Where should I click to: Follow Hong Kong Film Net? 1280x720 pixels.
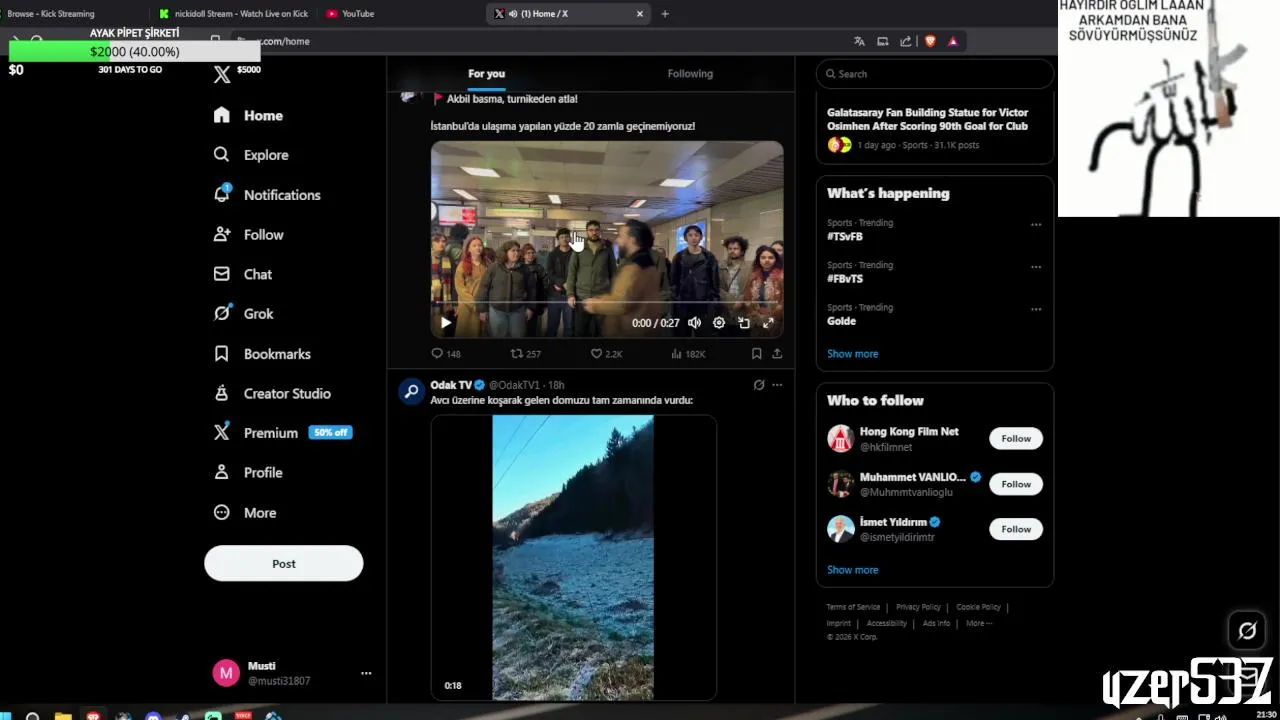pos(1016,438)
